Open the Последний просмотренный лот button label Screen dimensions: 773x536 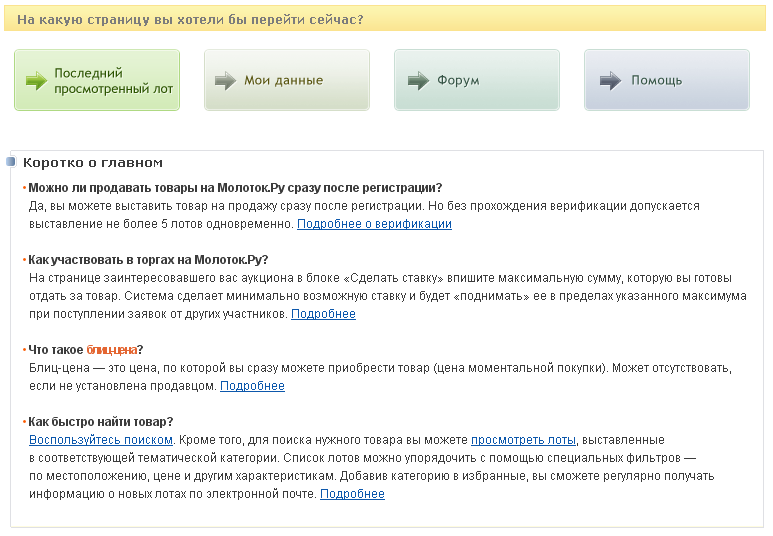(113, 81)
